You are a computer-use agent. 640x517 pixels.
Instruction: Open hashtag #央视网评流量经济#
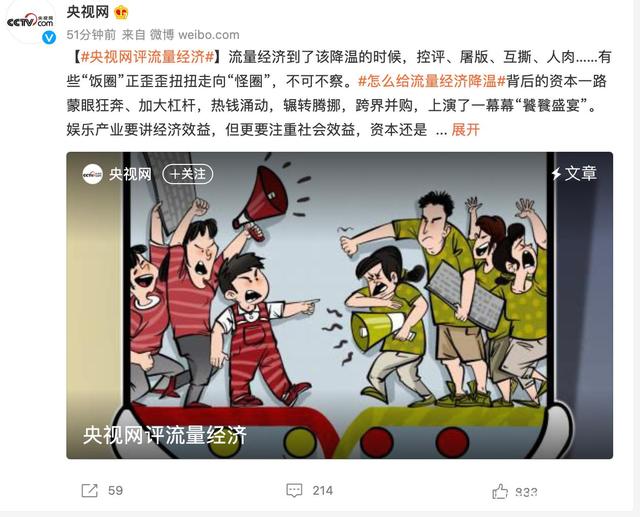pyautogui.click(x=147, y=57)
